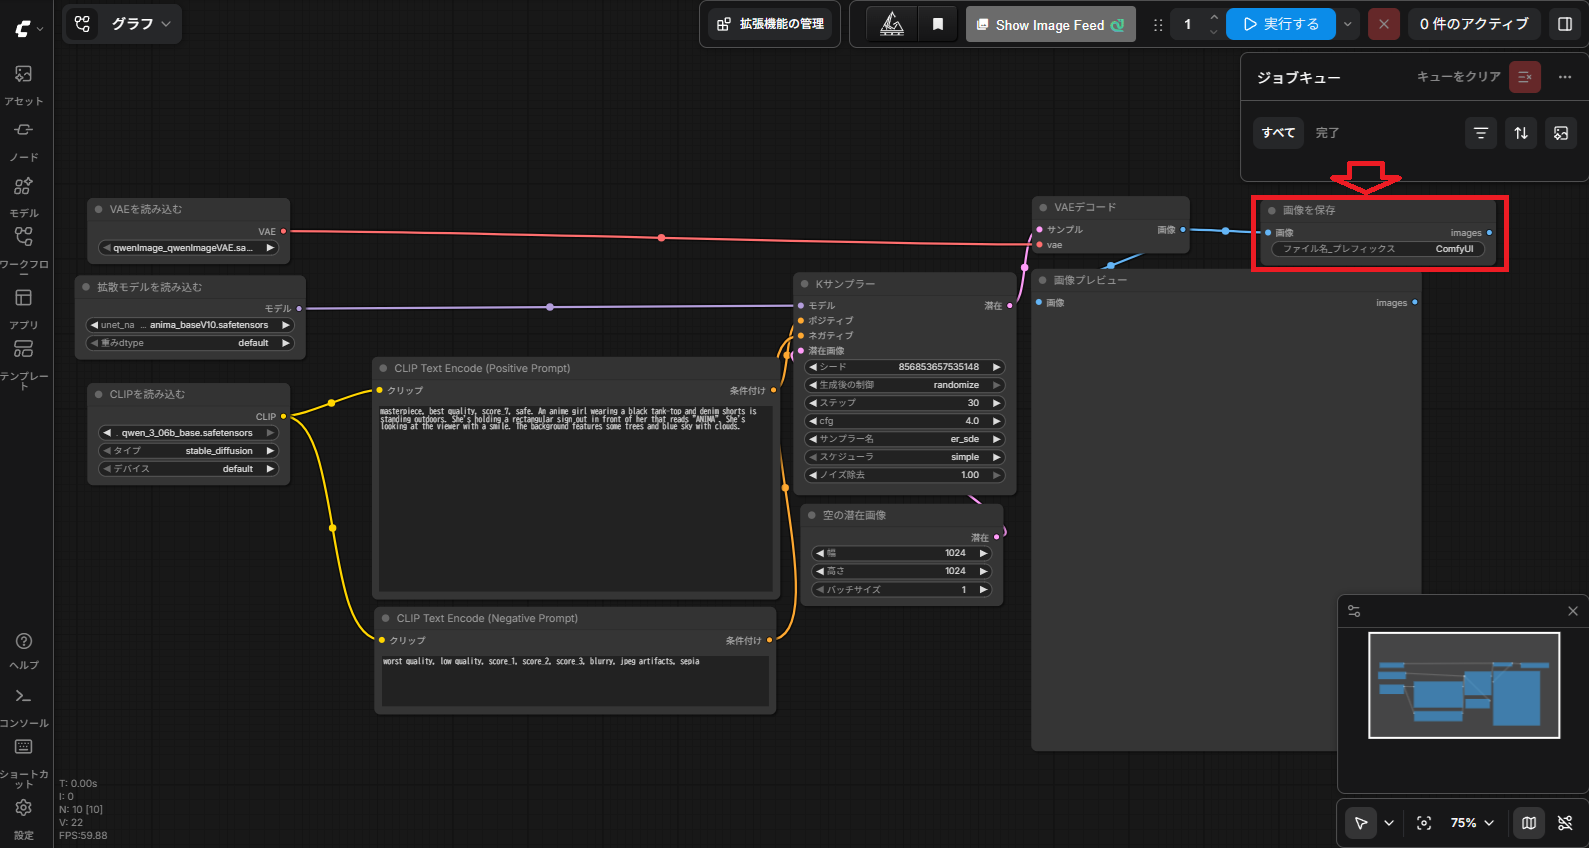Image resolution: width=1589 pixels, height=848 pixels.
Task: Click the positive prompt text box
Action: click(x=575, y=497)
